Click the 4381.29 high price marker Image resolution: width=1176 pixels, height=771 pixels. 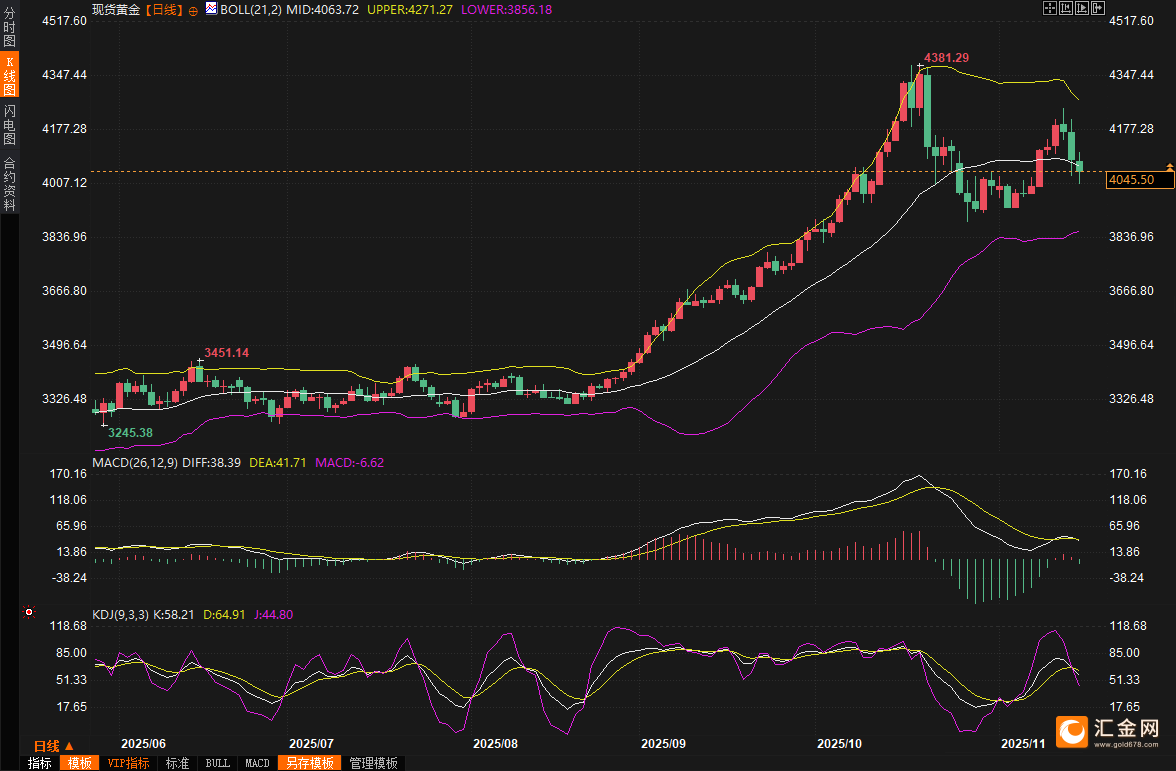click(x=945, y=58)
